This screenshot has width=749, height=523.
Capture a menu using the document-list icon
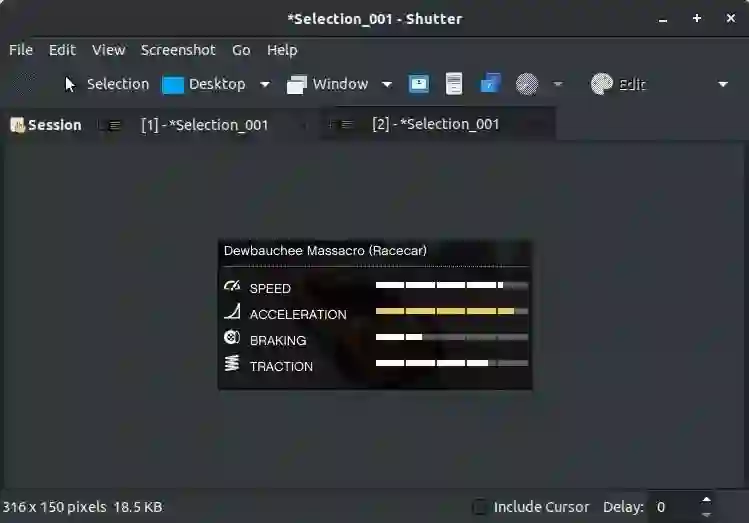pyautogui.click(x=454, y=84)
